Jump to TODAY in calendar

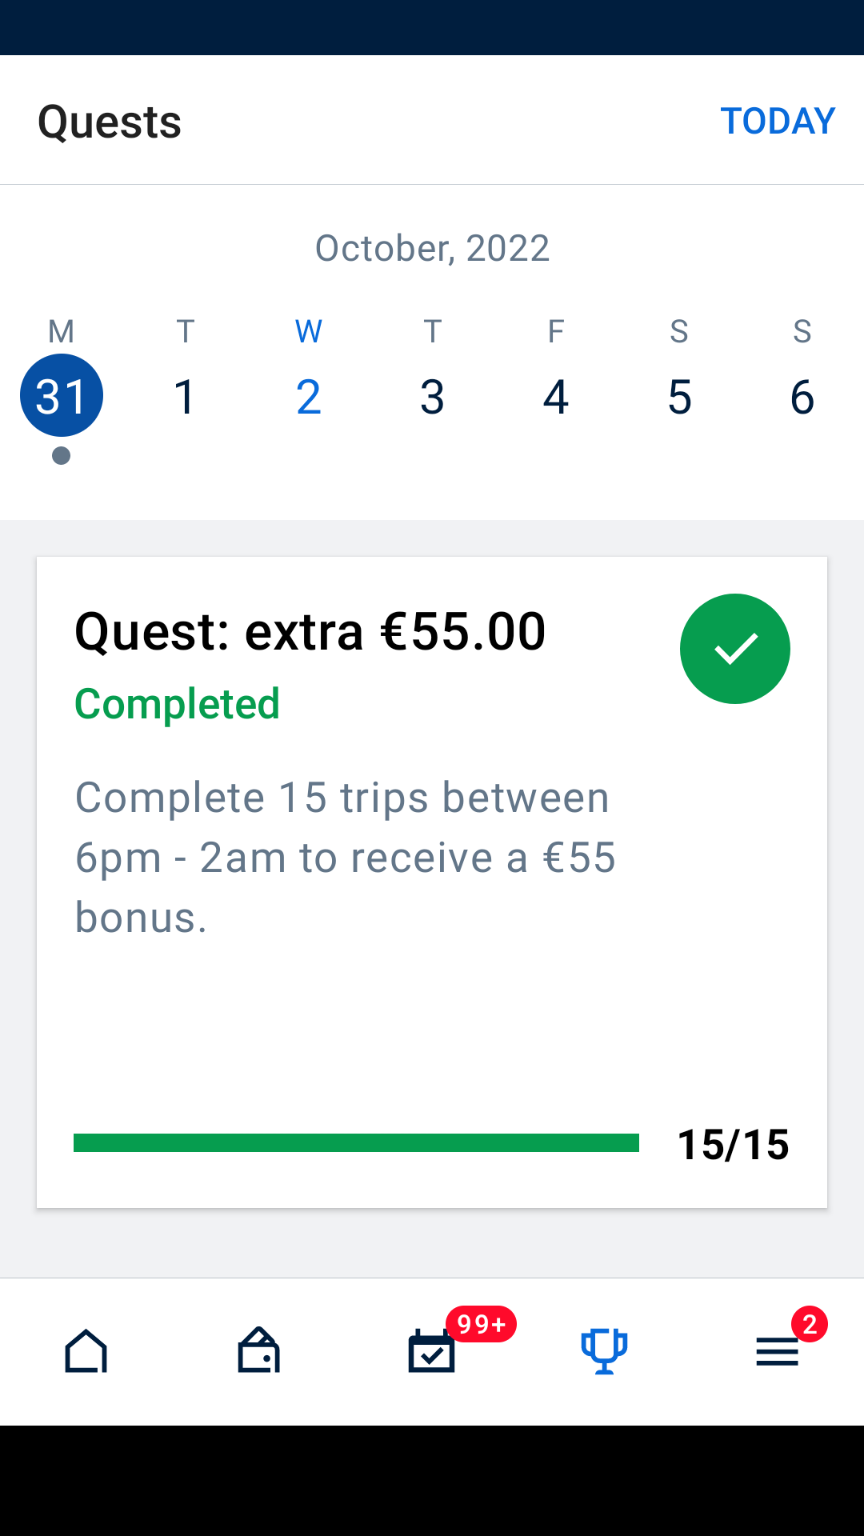[x=777, y=121]
